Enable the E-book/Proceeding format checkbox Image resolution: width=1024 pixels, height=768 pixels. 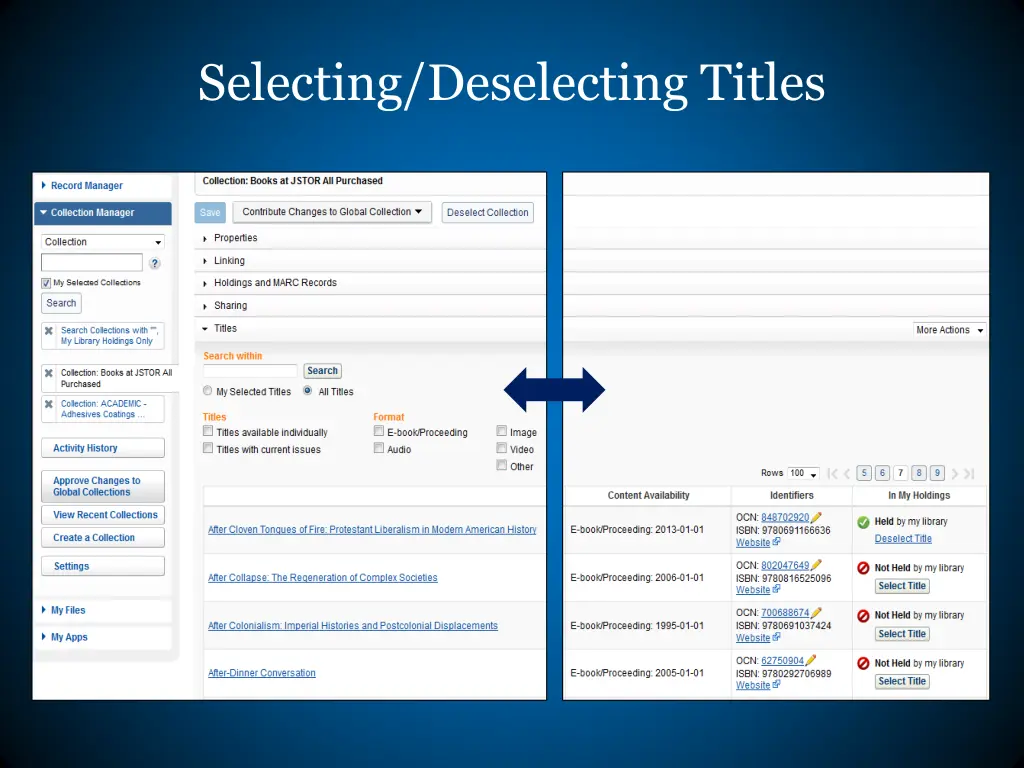coord(379,432)
